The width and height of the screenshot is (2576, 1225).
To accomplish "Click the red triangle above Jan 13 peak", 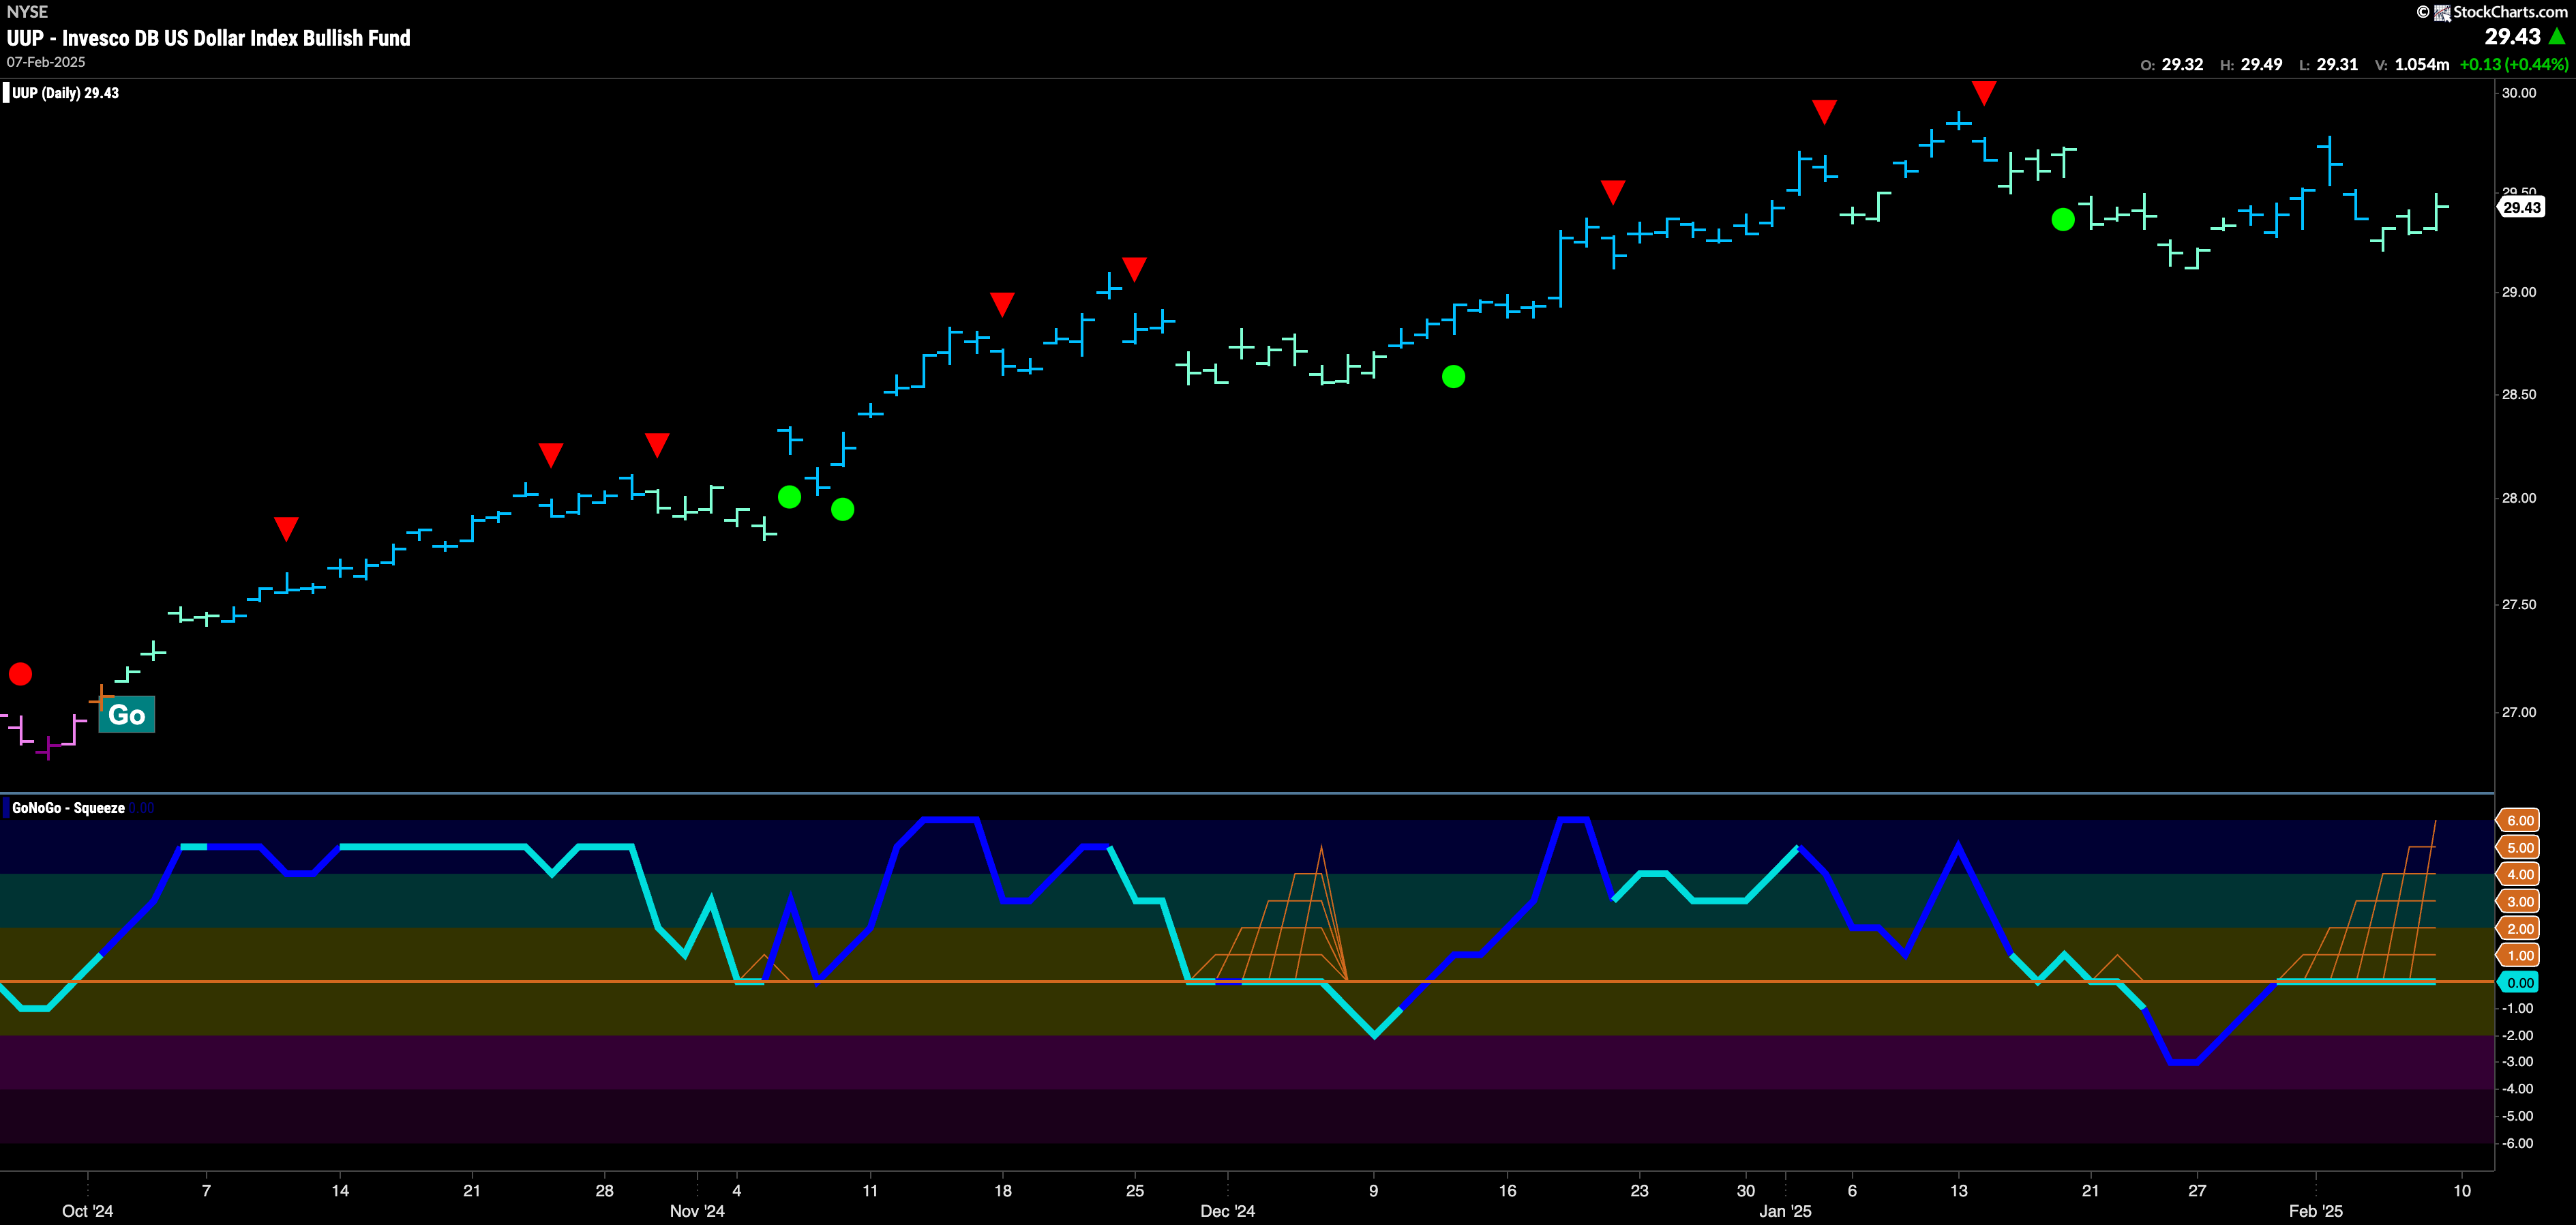I will pos(1984,93).
